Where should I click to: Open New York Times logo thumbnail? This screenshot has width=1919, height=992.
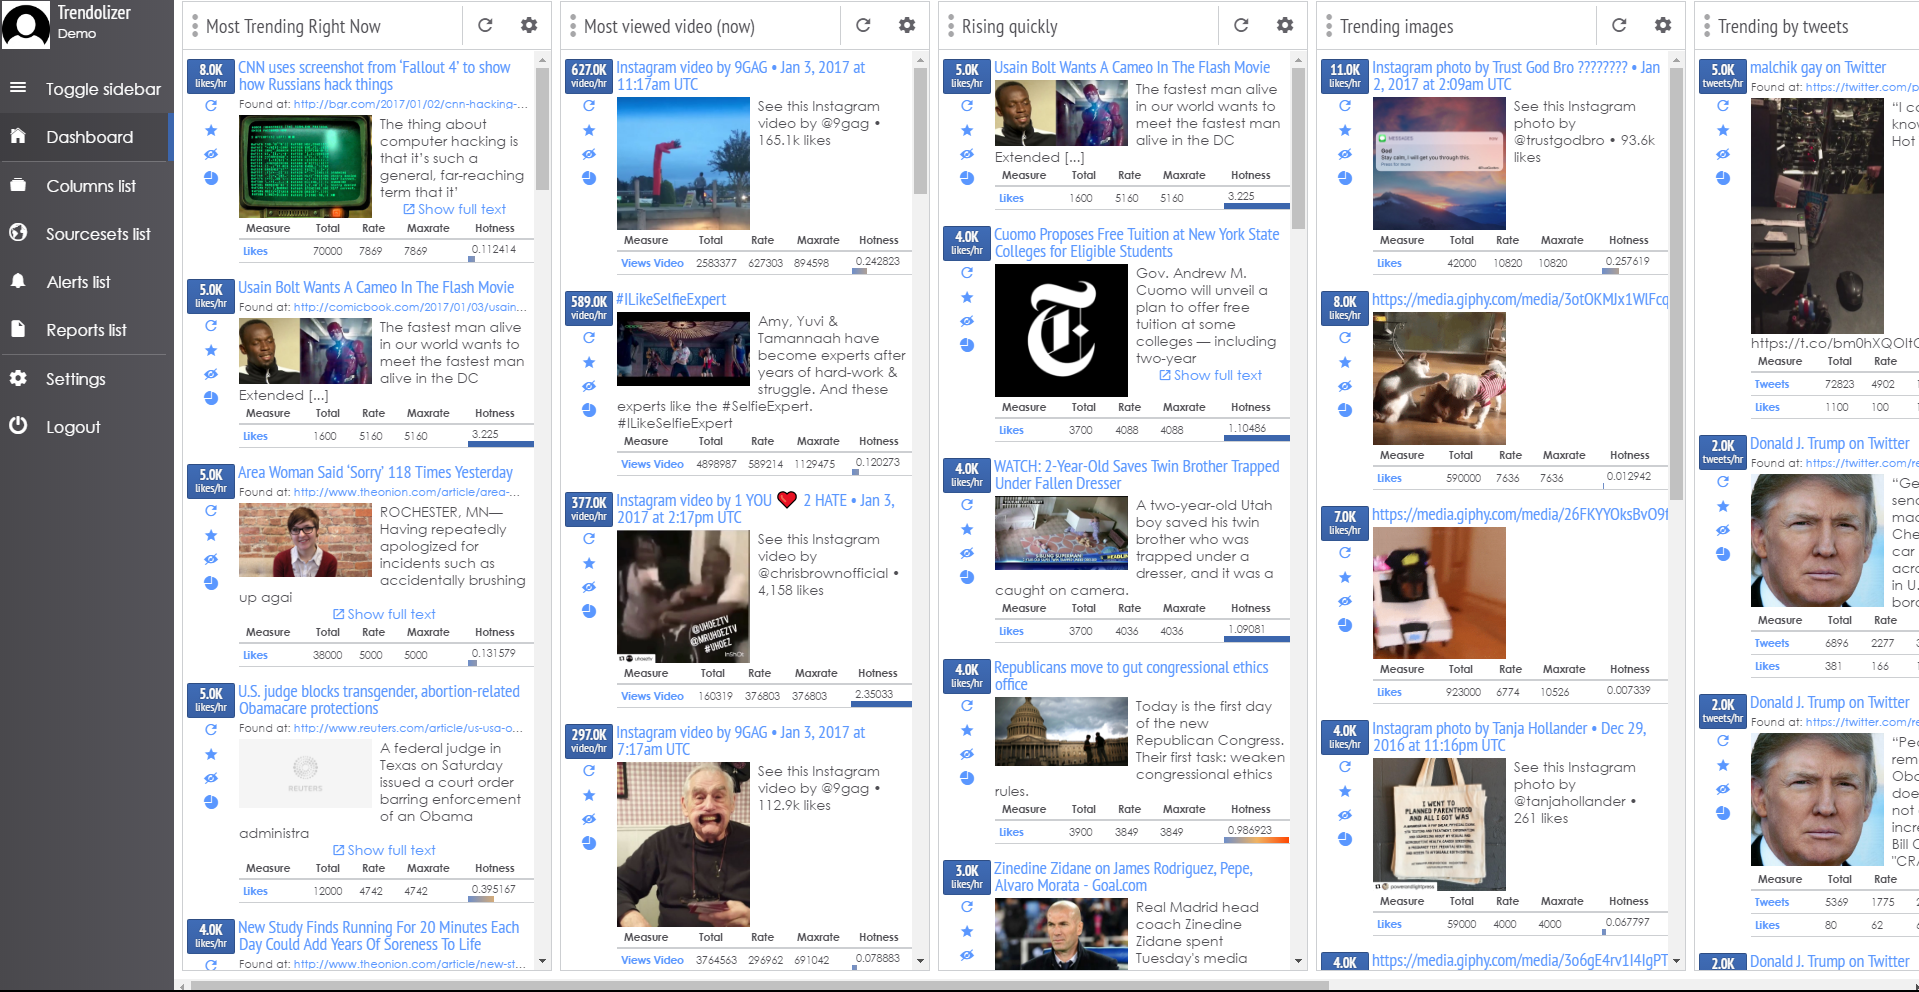click(1061, 331)
